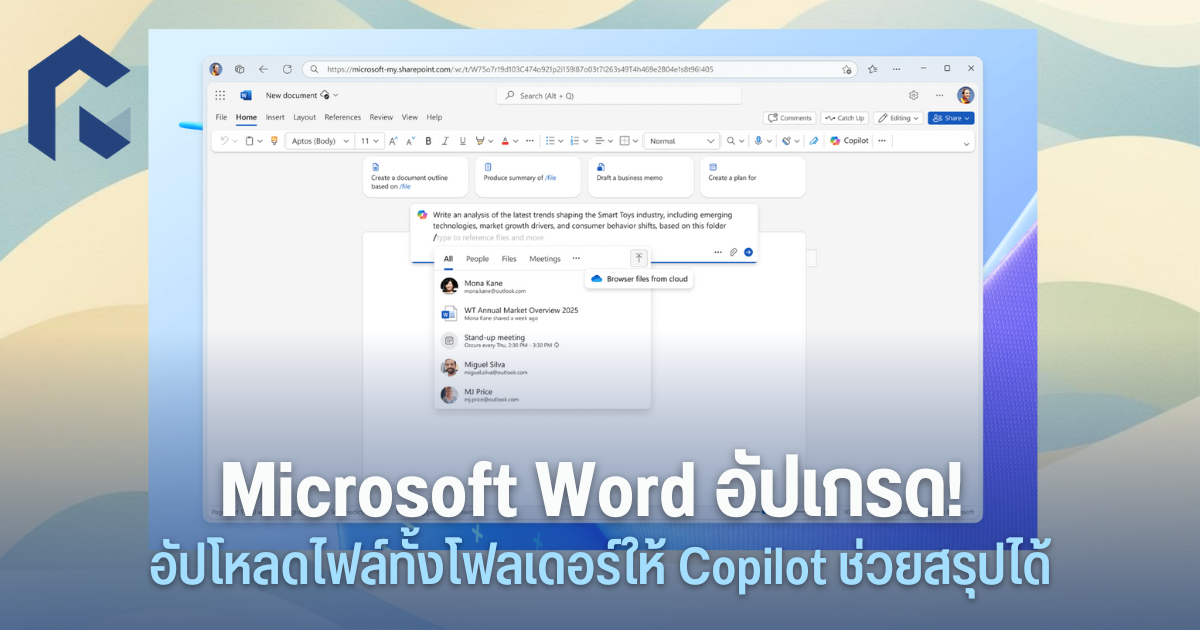Click the paperclip attach icon in Copilot prompt
The width and height of the screenshot is (1200, 630).
(733, 252)
